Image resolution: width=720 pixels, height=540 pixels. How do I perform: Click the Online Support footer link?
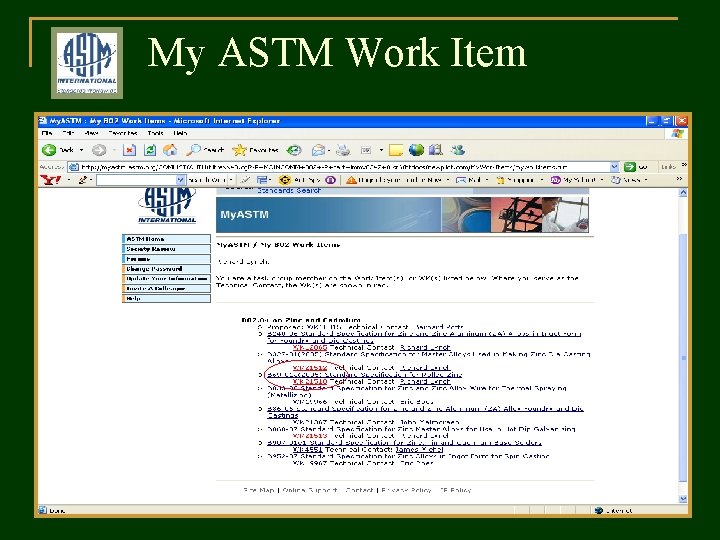click(x=310, y=490)
